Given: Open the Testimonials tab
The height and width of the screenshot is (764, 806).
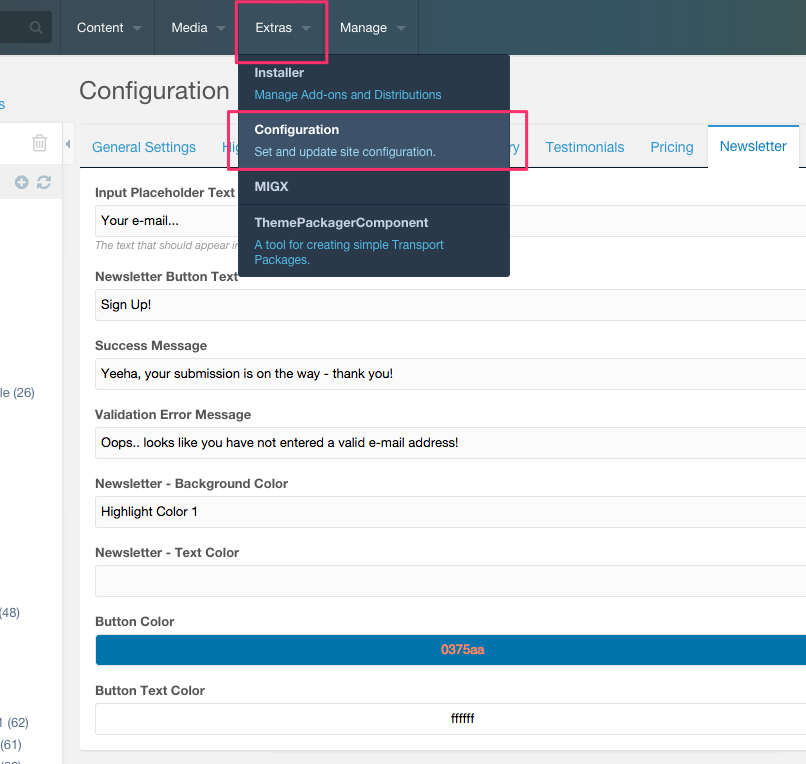Looking at the screenshot, I should (x=585, y=147).
